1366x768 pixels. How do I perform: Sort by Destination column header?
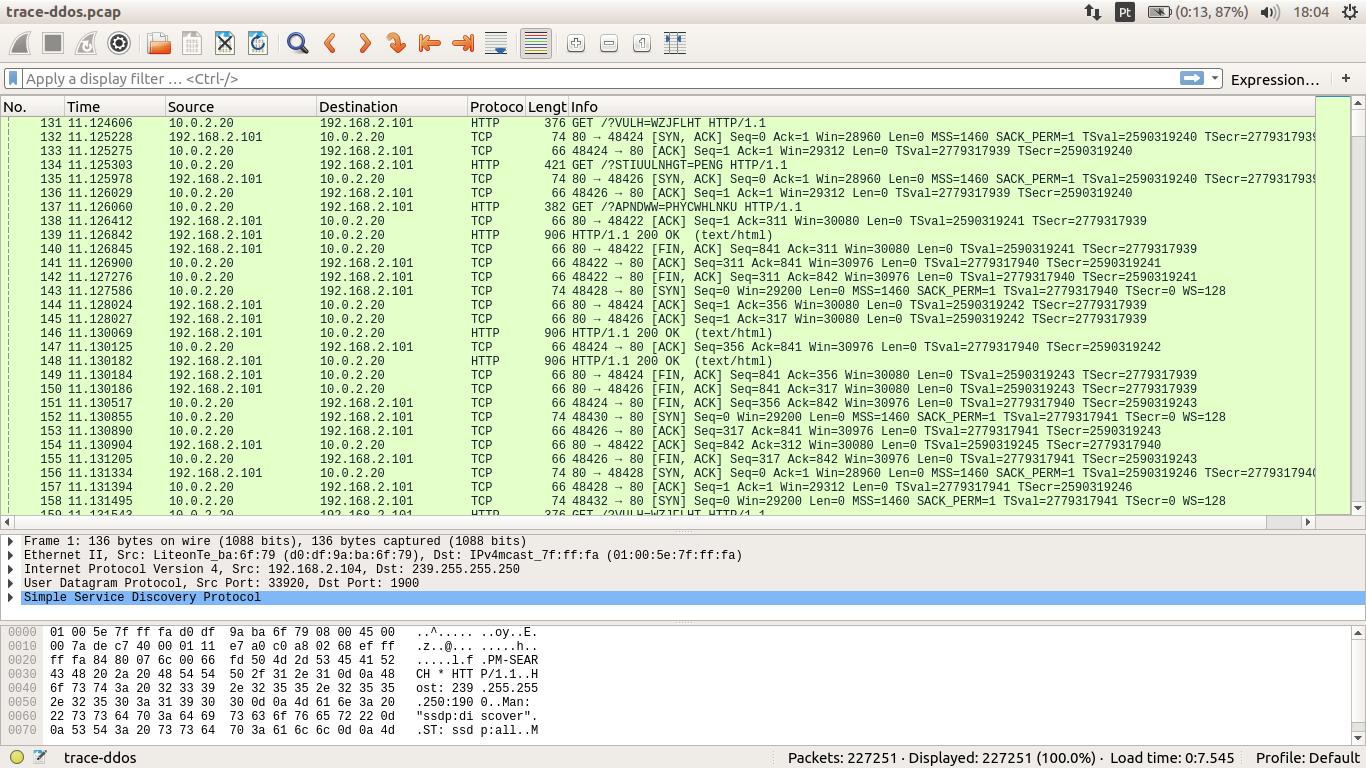[x=392, y=107]
